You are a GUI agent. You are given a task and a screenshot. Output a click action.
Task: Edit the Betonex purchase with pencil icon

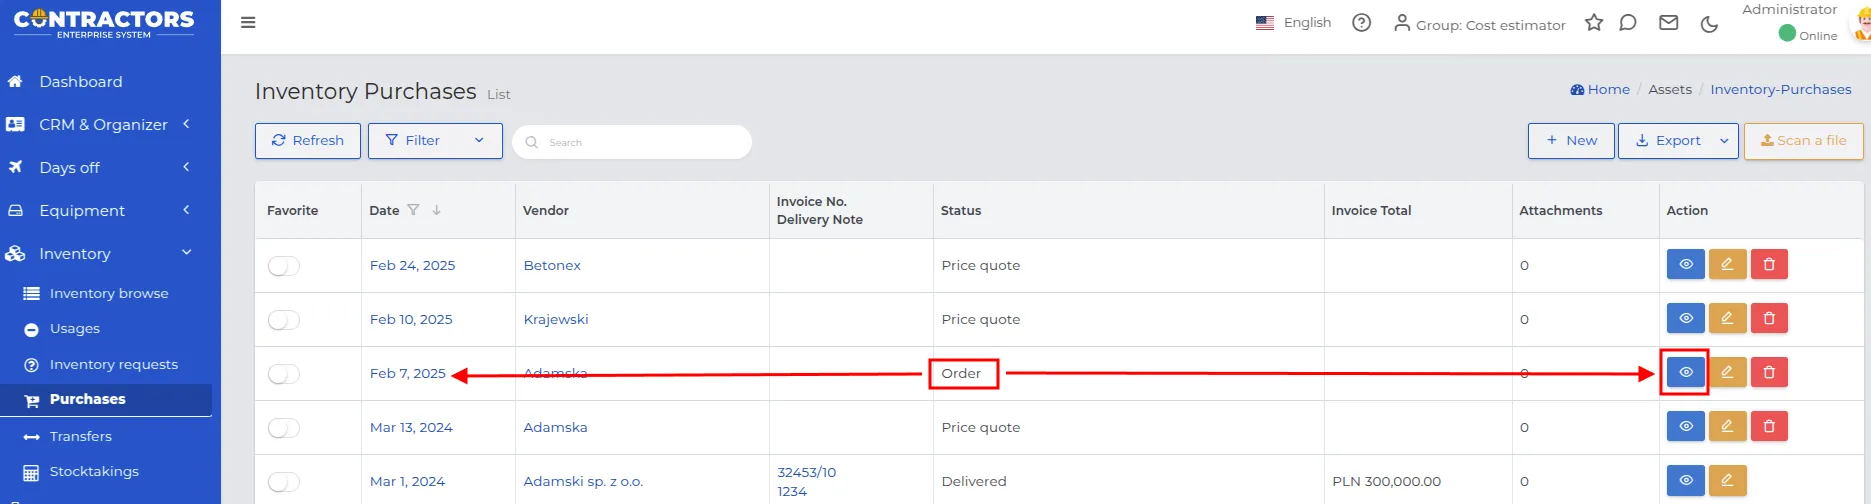[1727, 264]
